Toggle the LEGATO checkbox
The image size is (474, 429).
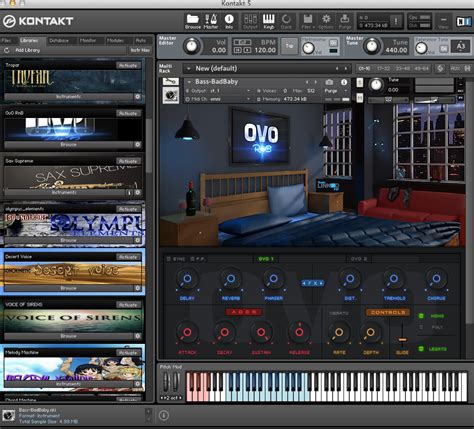point(421,349)
